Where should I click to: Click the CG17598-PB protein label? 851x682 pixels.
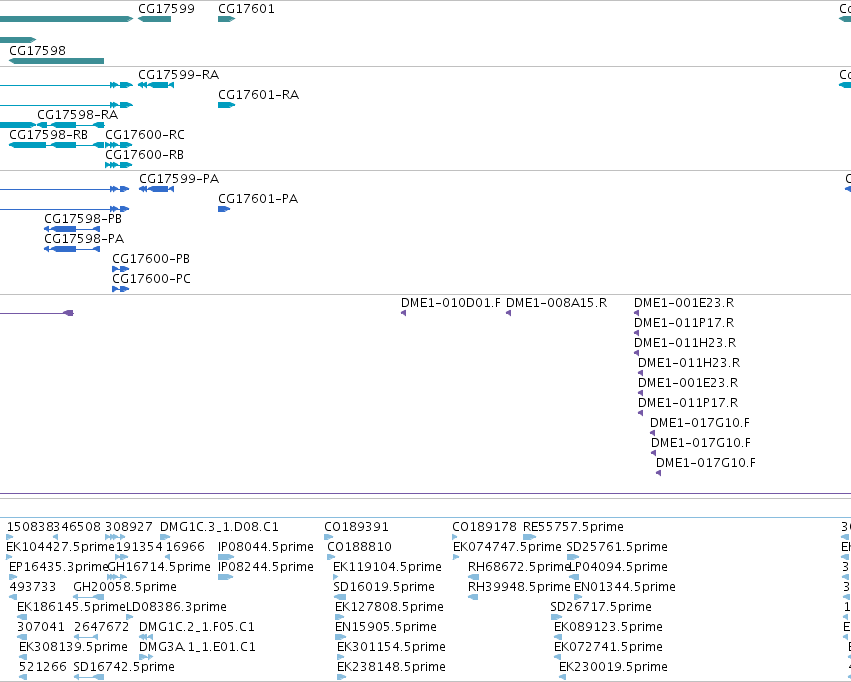click(x=83, y=219)
